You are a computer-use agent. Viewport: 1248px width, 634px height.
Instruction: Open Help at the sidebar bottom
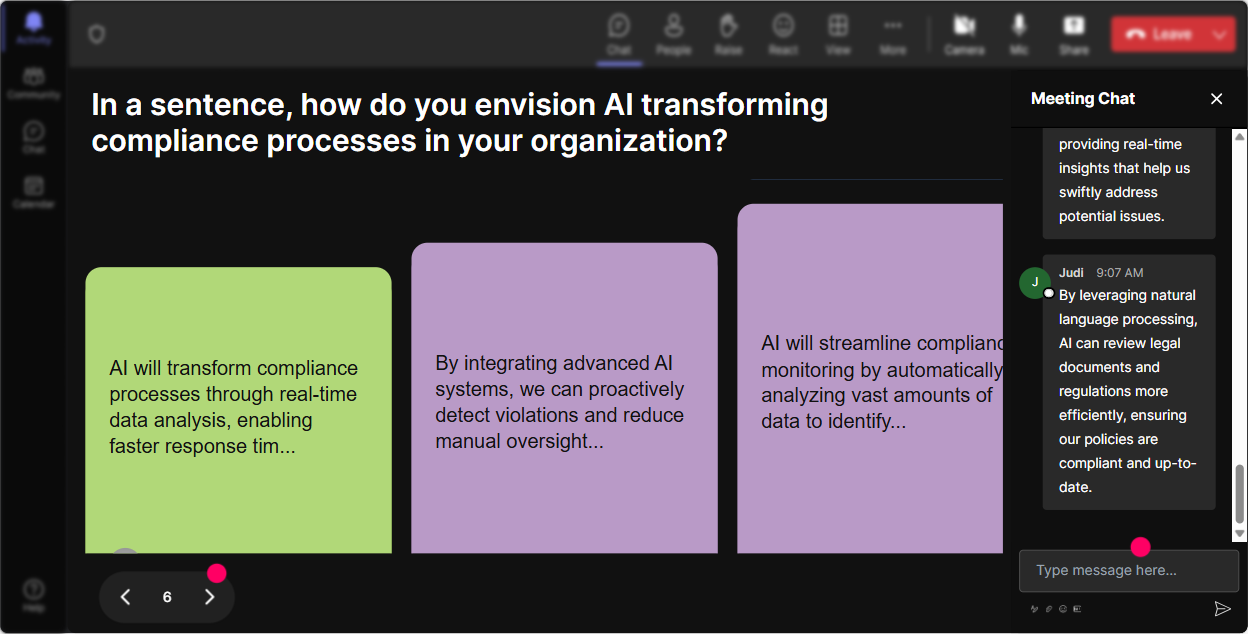pos(34,594)
